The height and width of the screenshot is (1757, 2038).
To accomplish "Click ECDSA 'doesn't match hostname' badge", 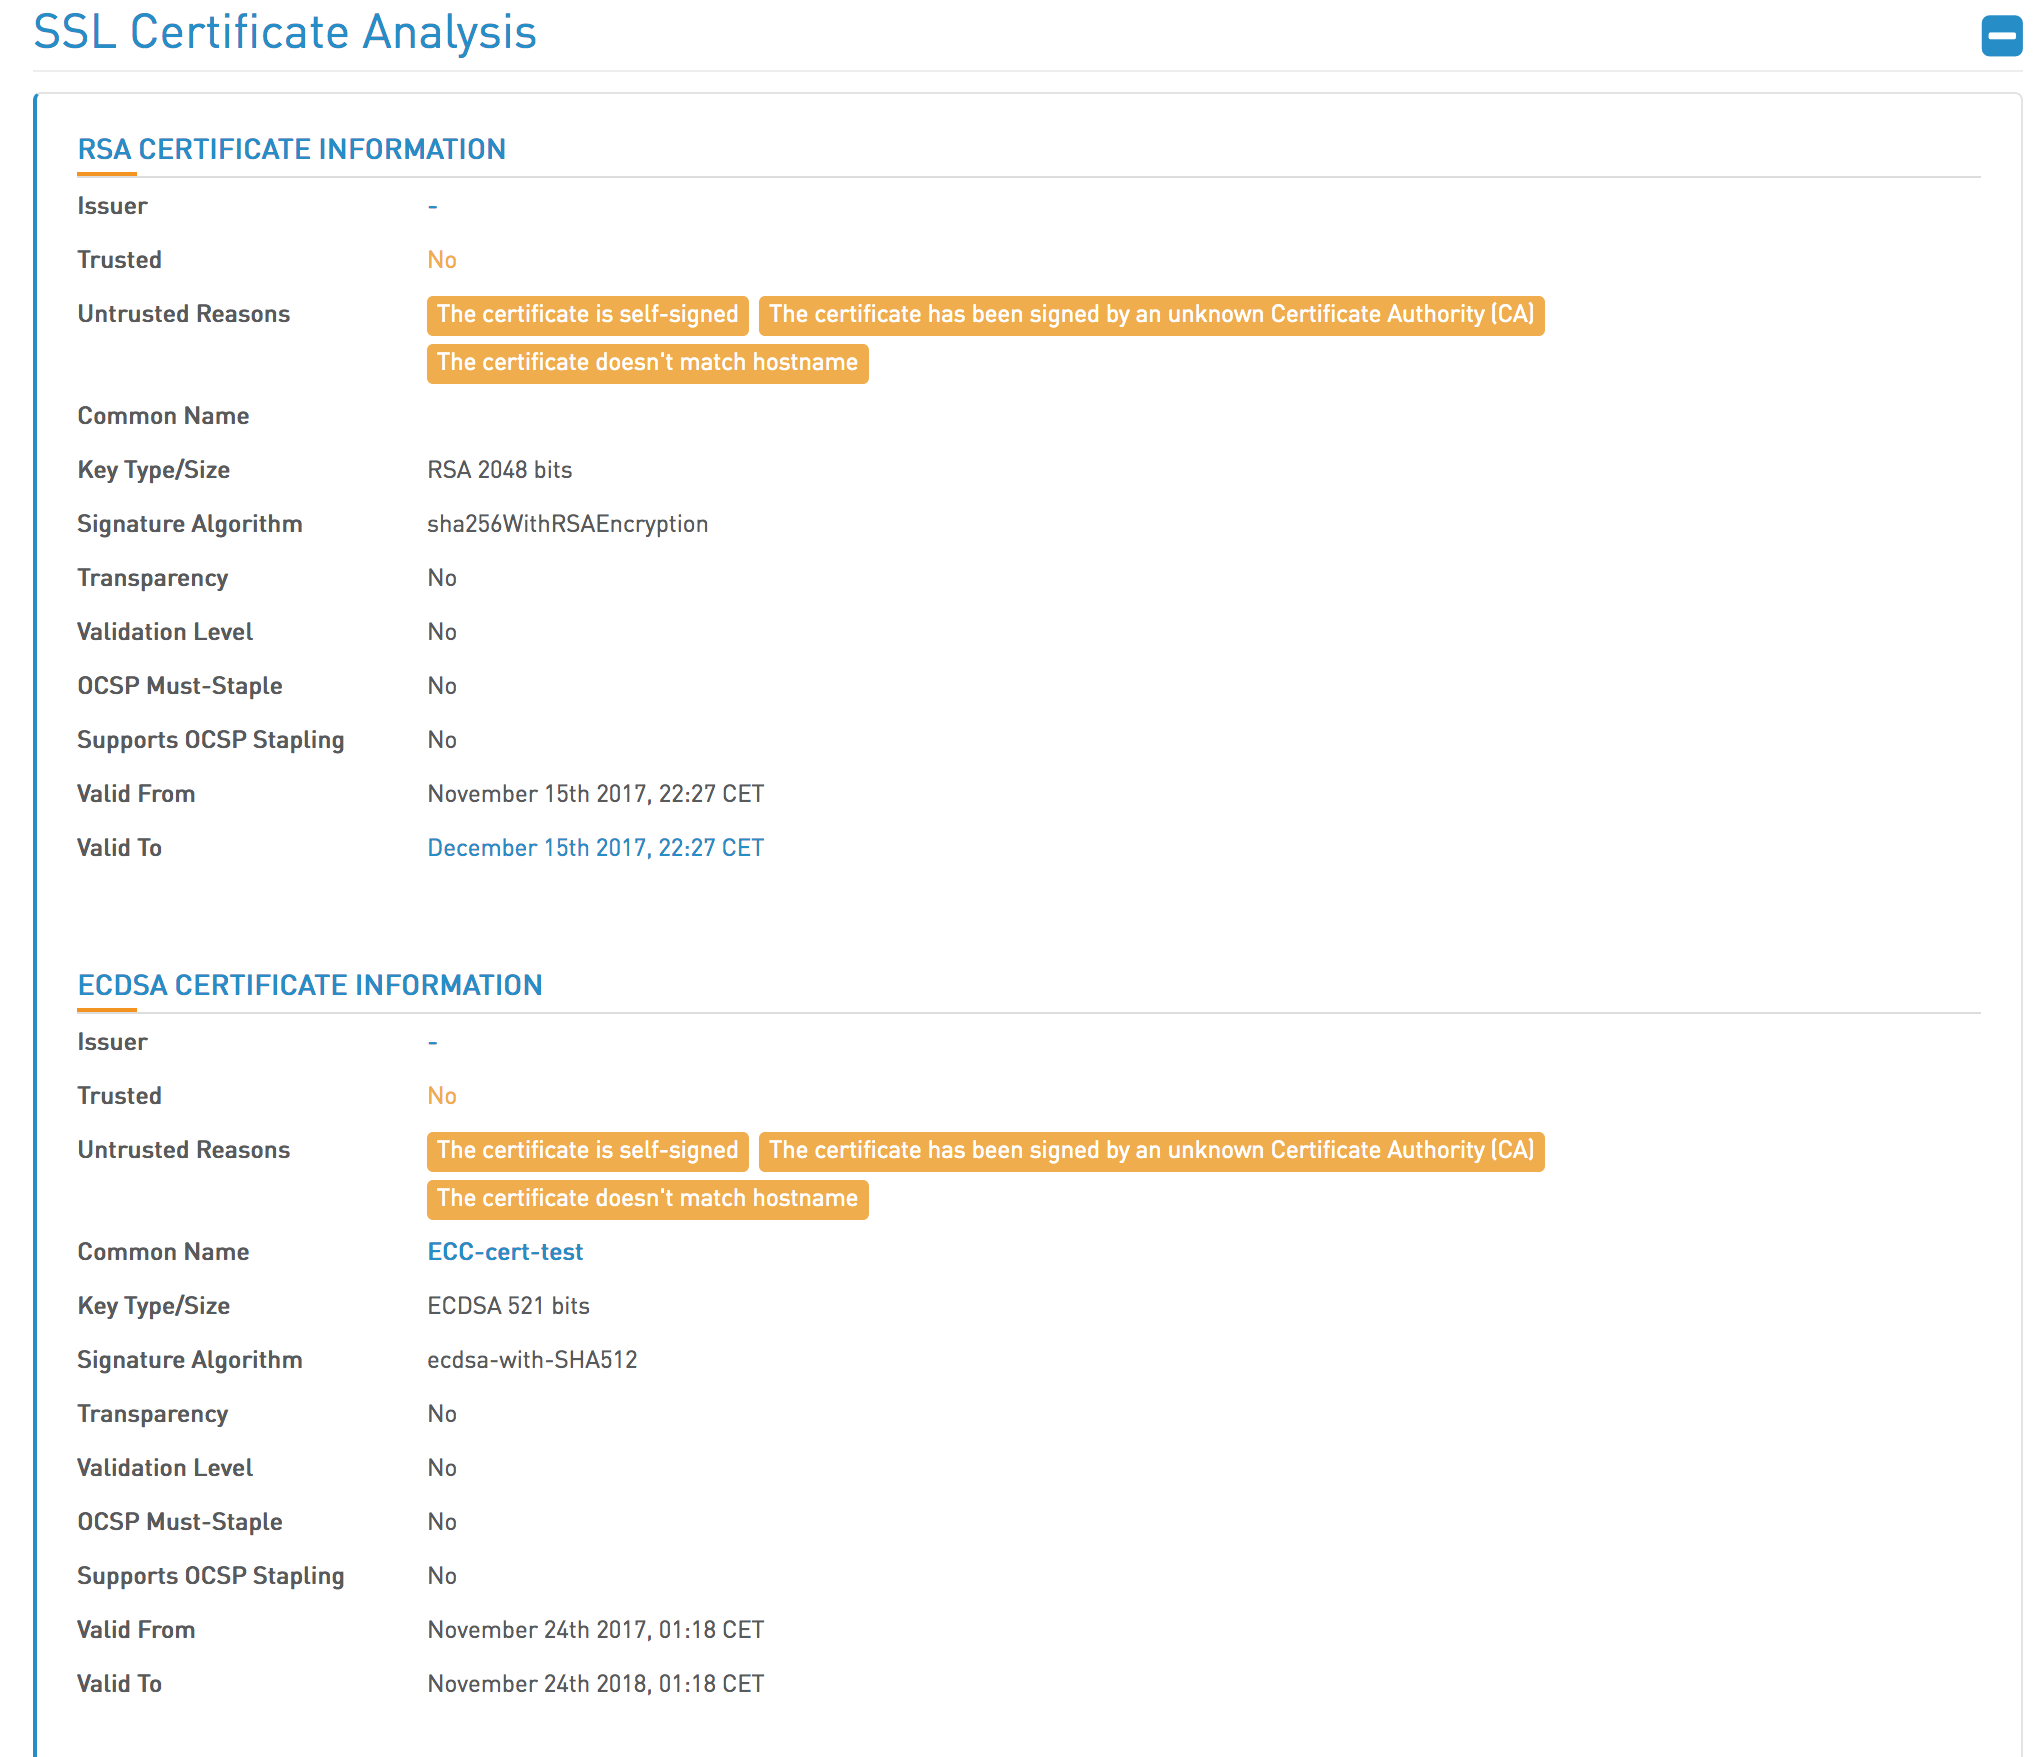I will [x=647, y=1199].
